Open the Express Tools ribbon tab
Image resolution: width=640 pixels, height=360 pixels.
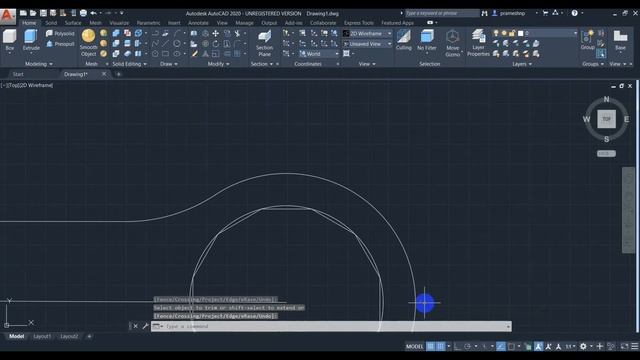click(x=358, y=23)
